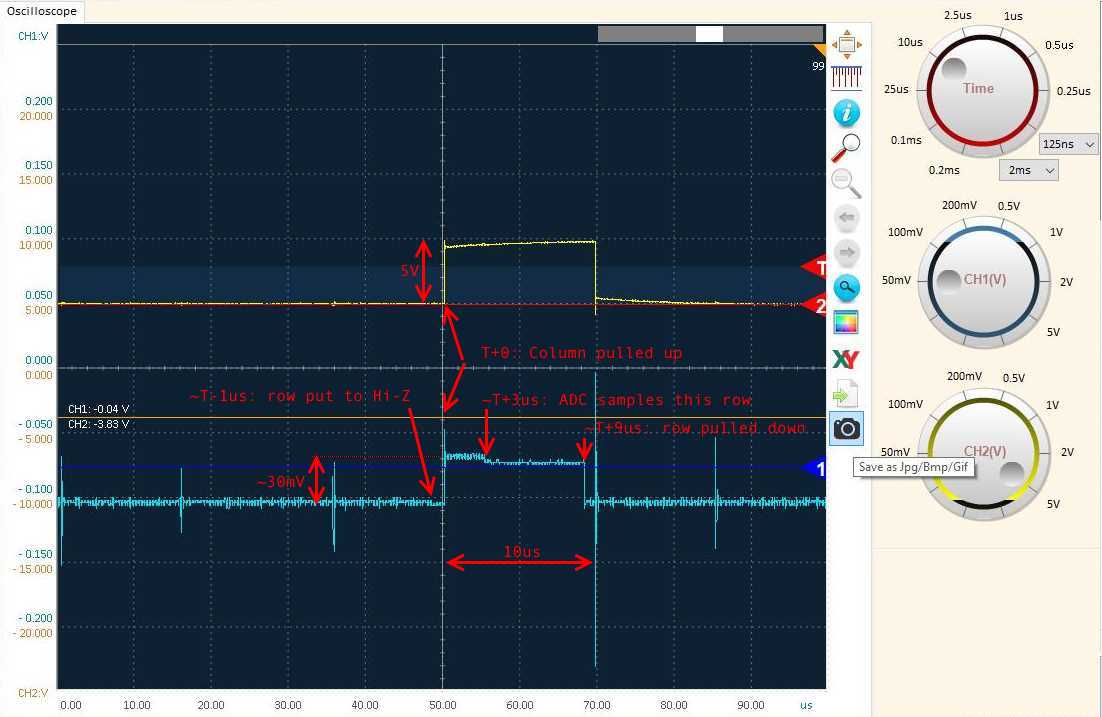The width and height of the screenshot is (1102, 717).
Task: Select the red zoom-in magnifier
Action: point(846,147)
